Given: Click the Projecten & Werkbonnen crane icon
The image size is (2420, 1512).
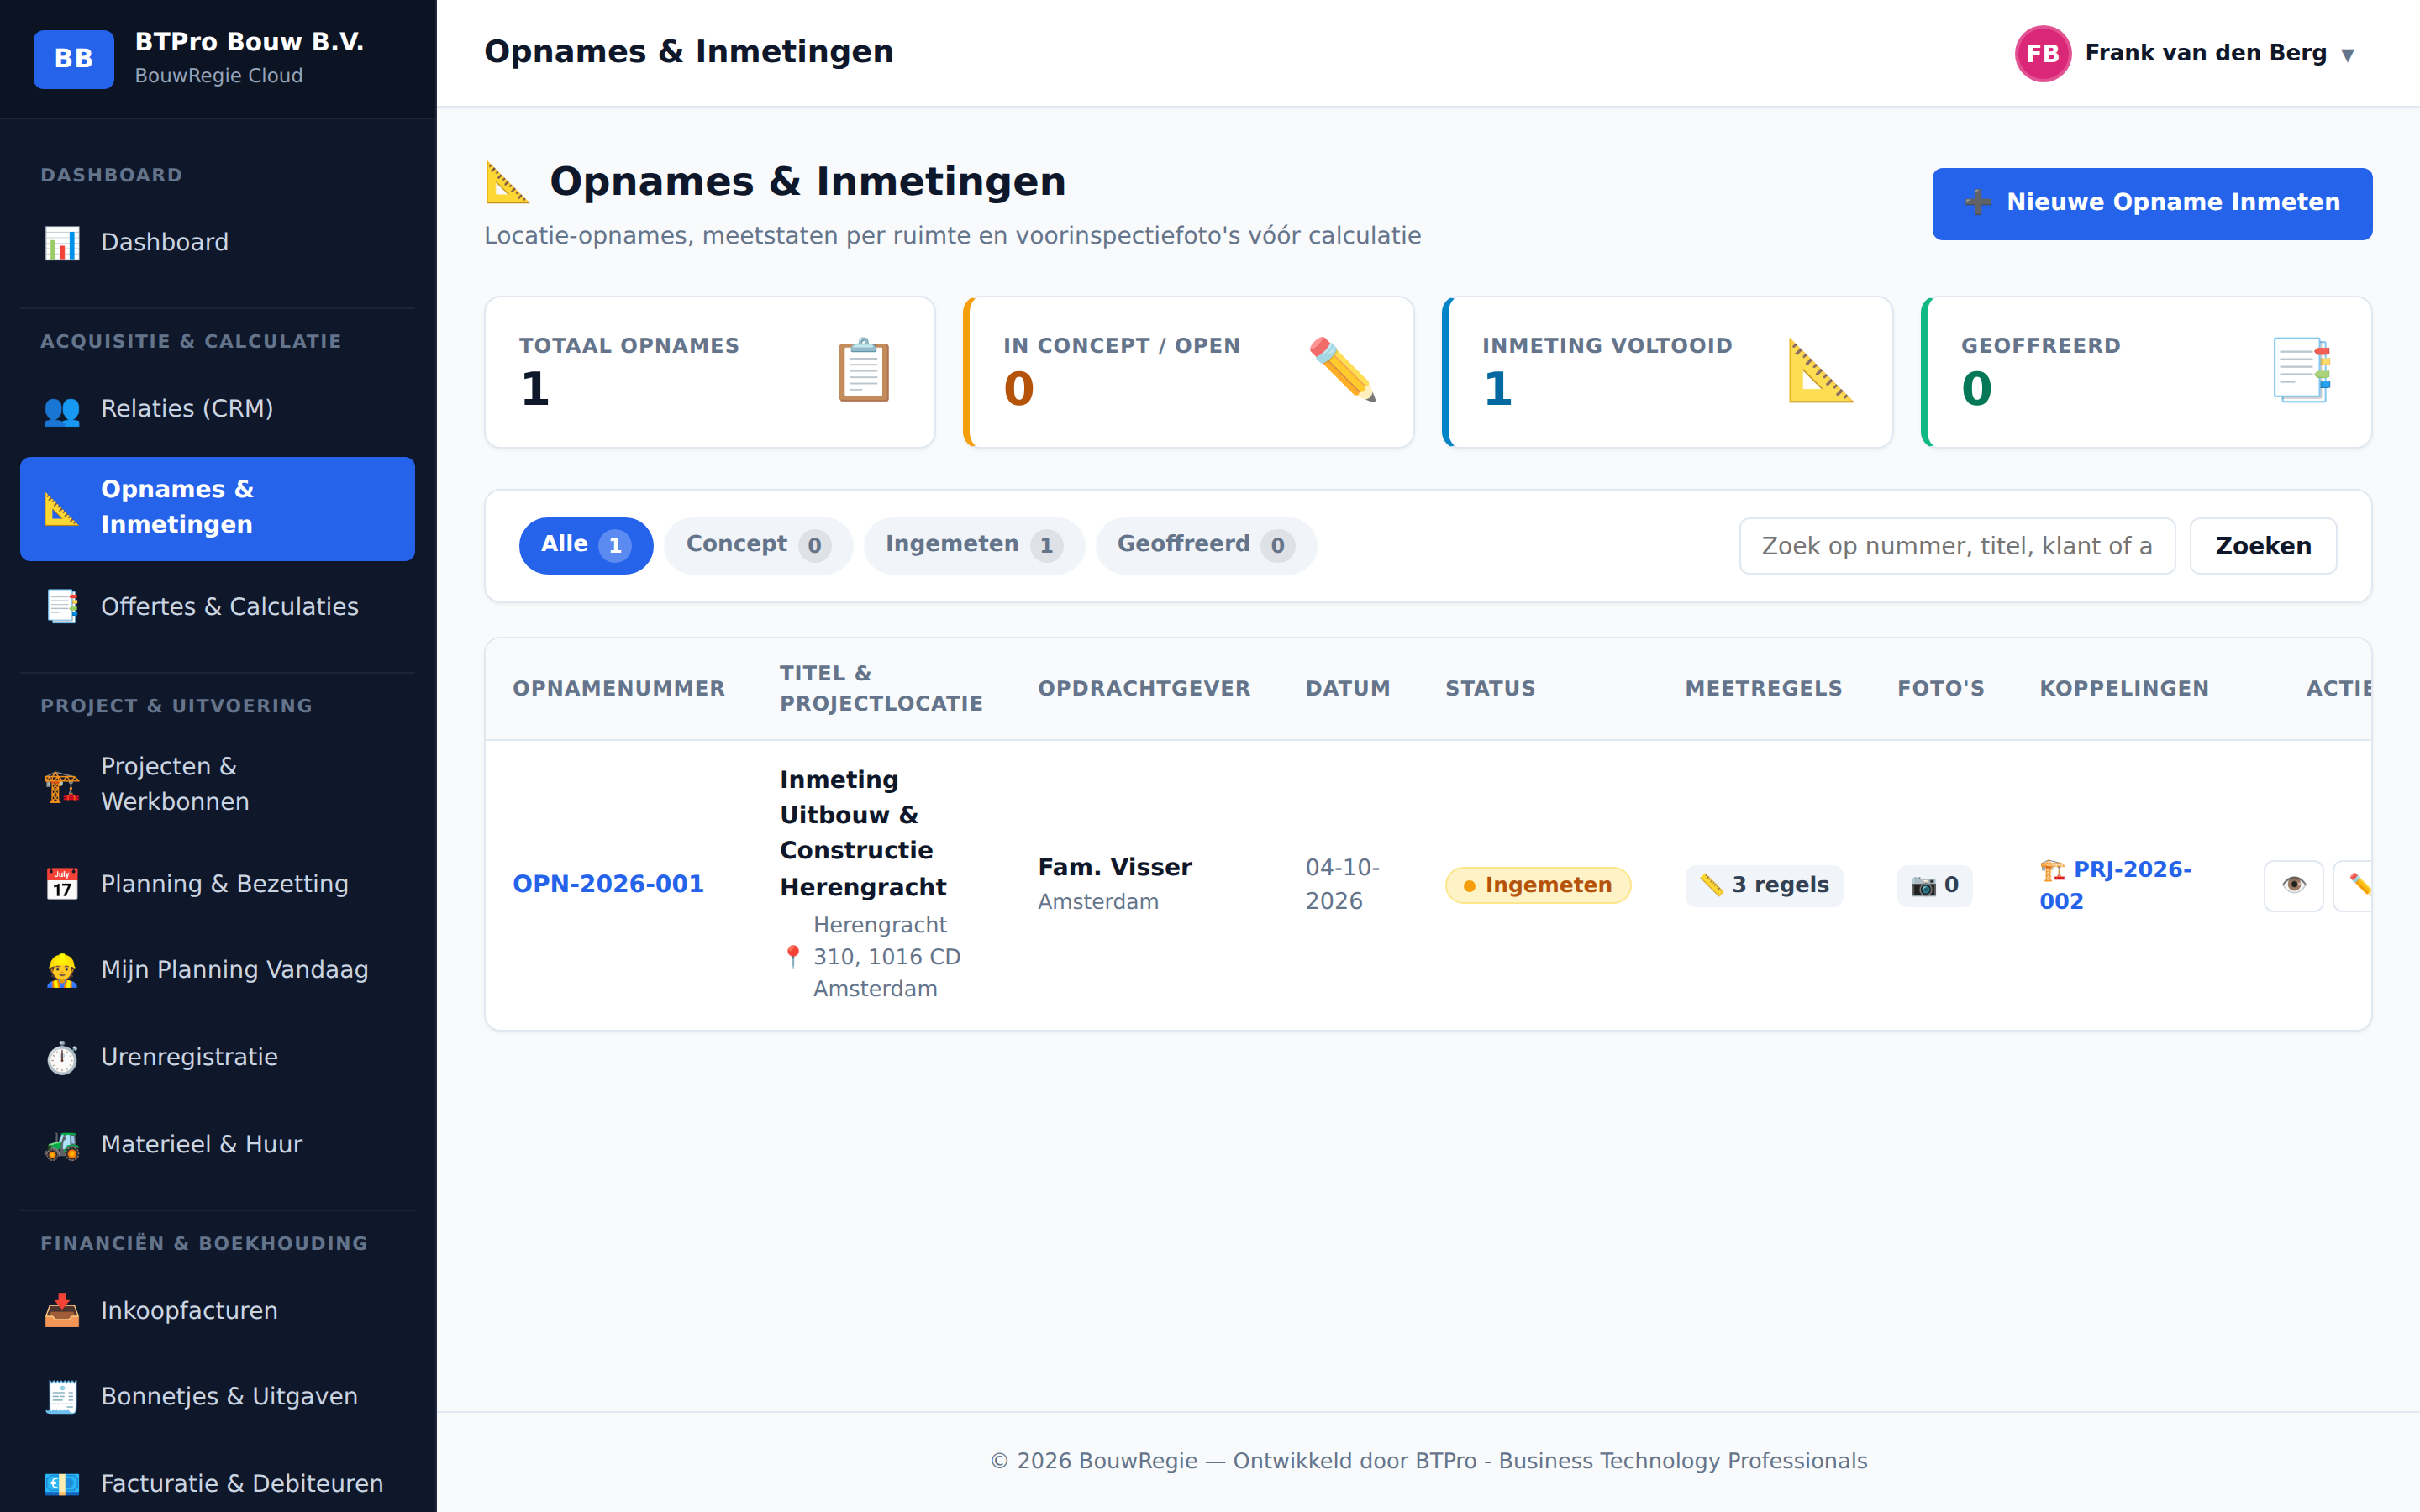Looking at the screenshot, I should (x=62, y=785).
